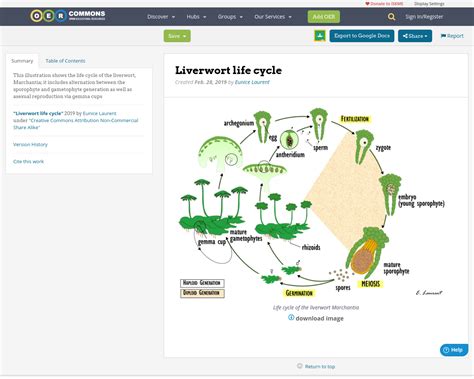
Task: Open author Eunice Laurent link under title
Action: pyautogui.click(x=252, y=82)
